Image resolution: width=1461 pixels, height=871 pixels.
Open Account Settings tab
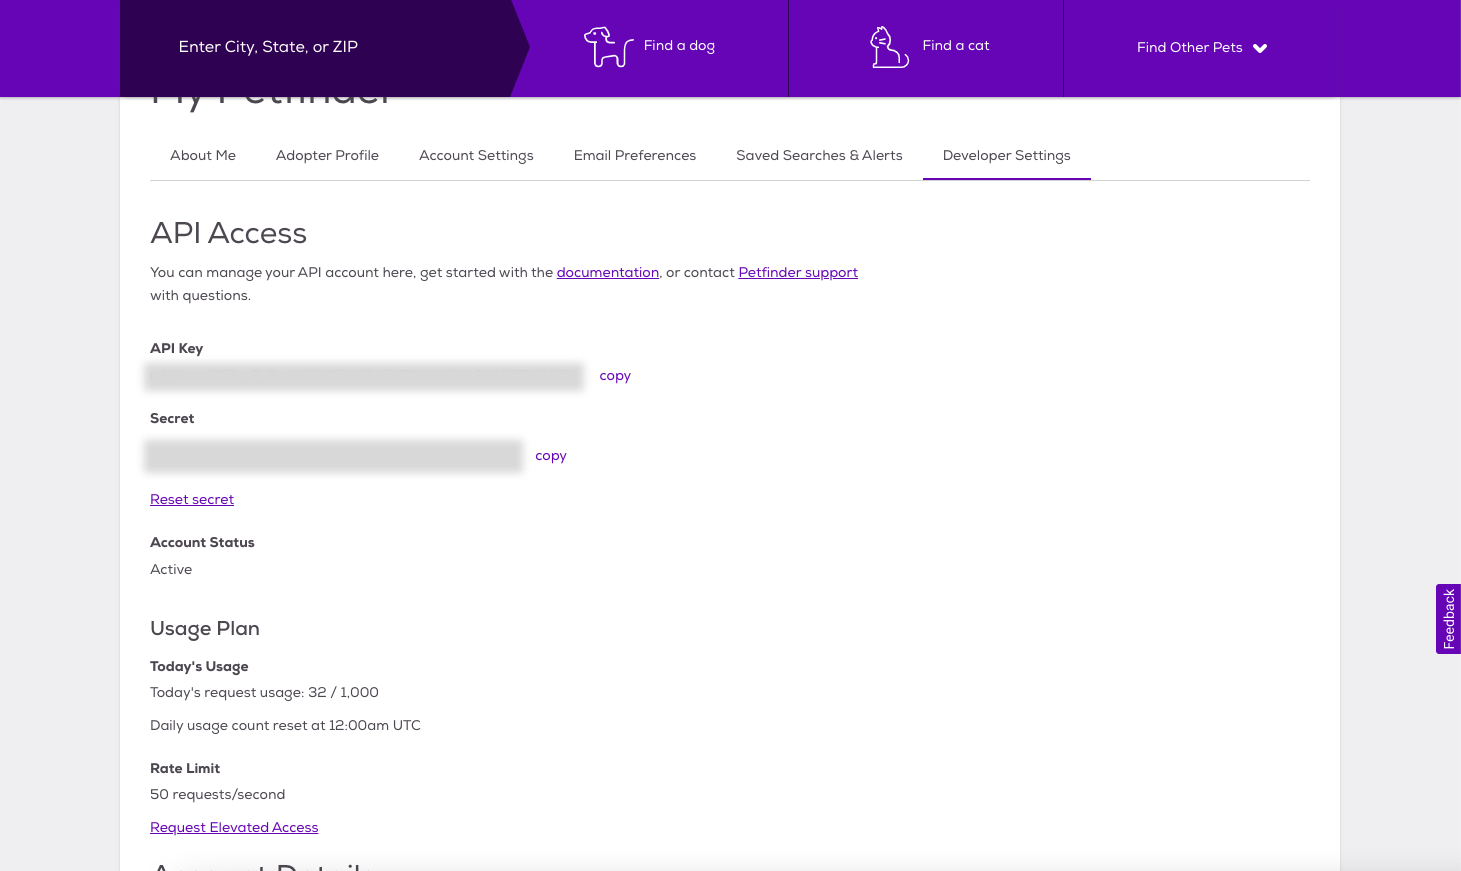pos(476,156)
